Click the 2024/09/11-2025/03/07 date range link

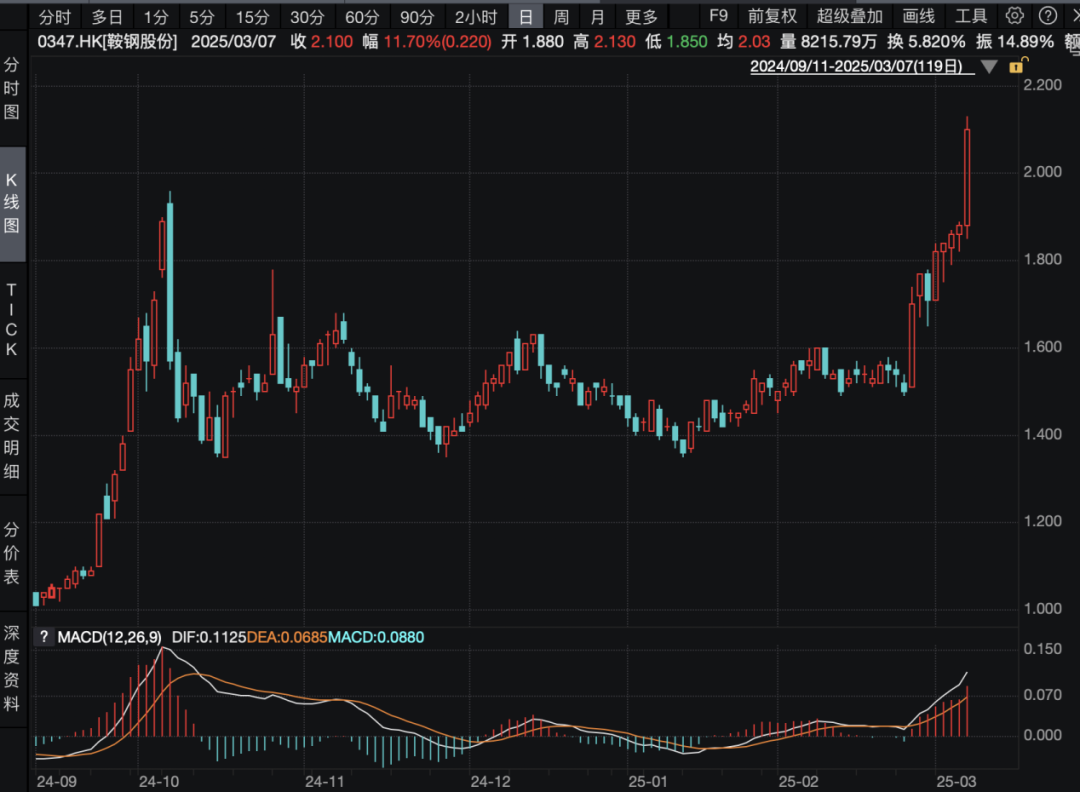tap(857, 67)
